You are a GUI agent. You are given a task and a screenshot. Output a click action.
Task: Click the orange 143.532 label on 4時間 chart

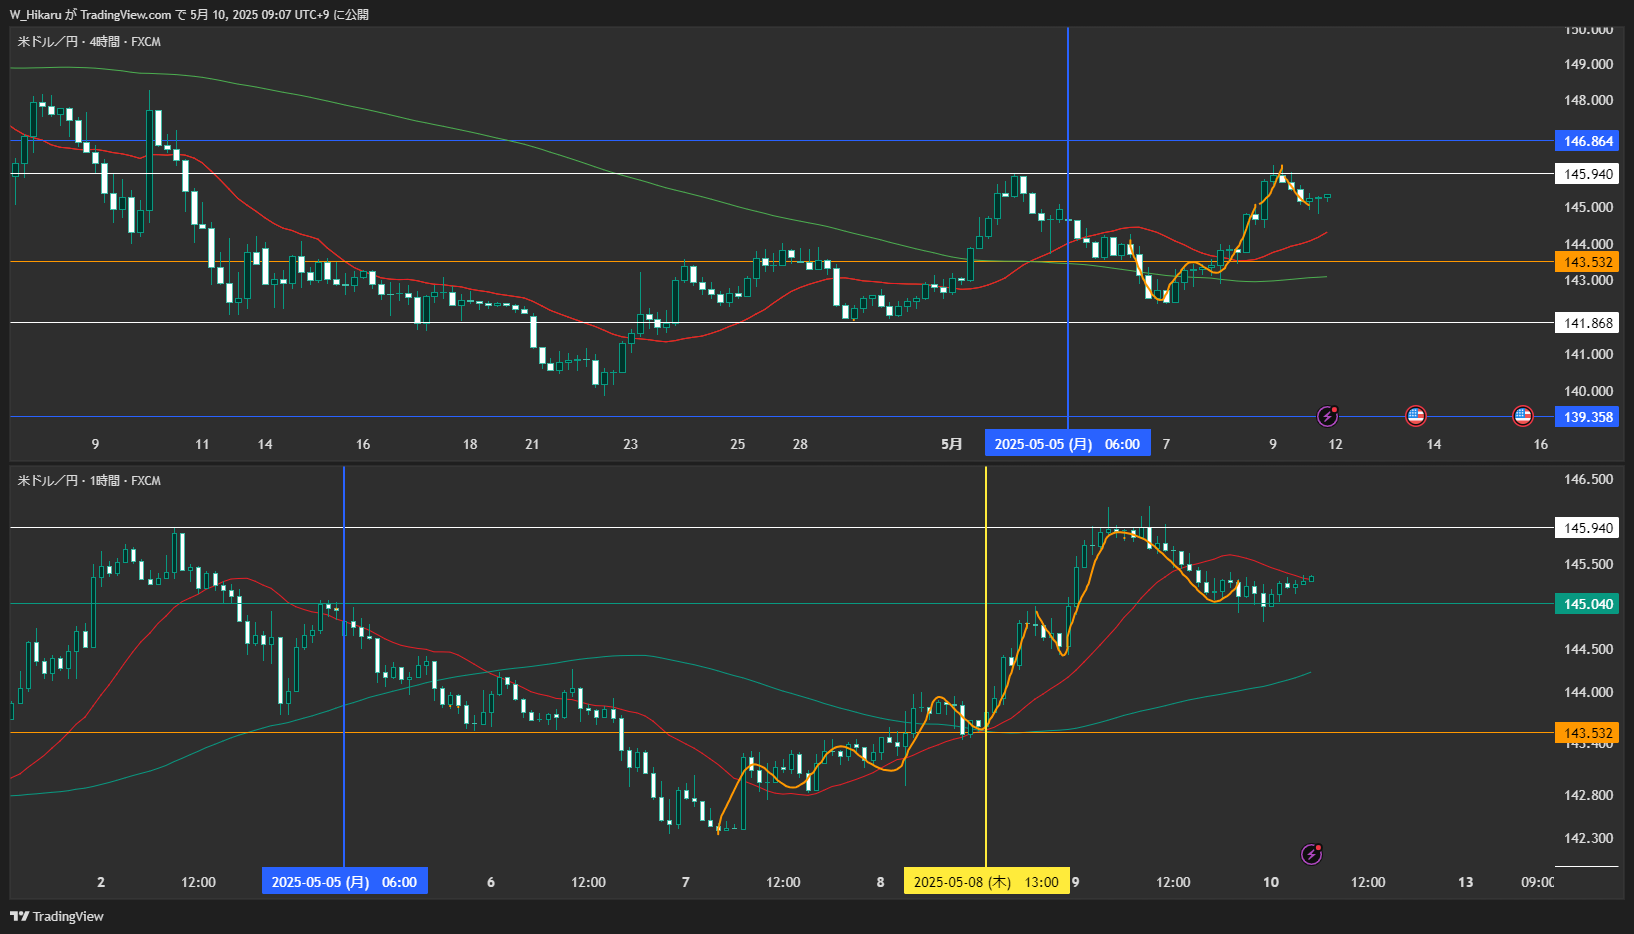click(1587, 262)
